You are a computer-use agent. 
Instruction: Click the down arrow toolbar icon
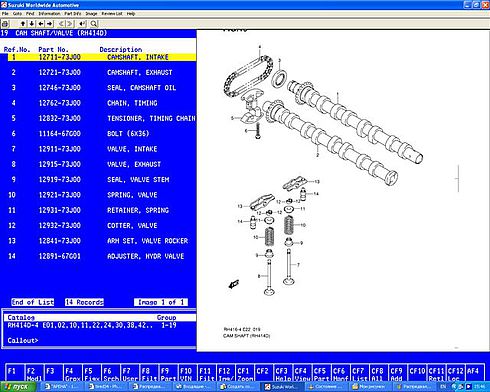point(32,24)
